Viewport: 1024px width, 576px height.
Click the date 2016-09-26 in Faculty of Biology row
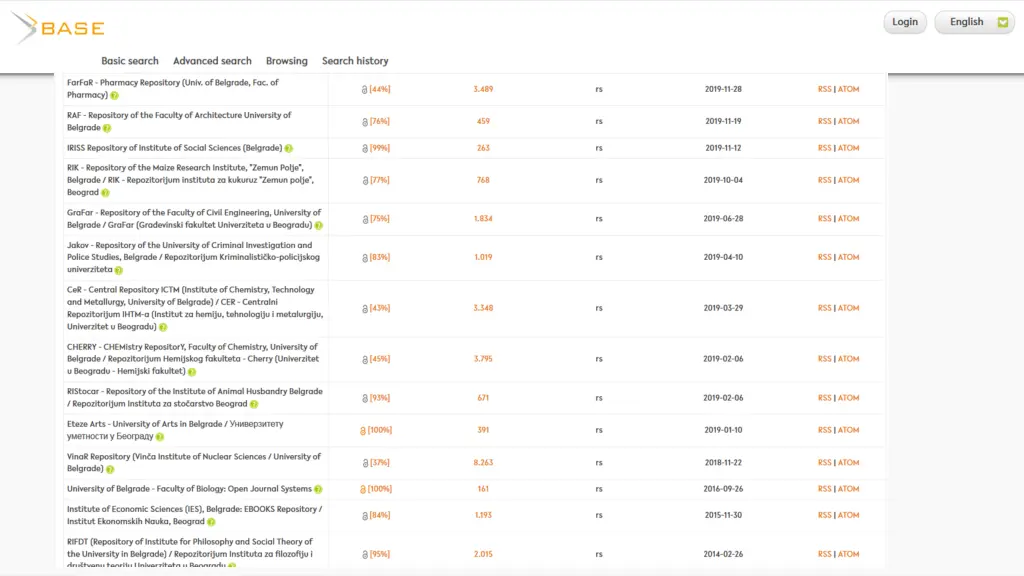pyautogui.click(x=723, y=488)
